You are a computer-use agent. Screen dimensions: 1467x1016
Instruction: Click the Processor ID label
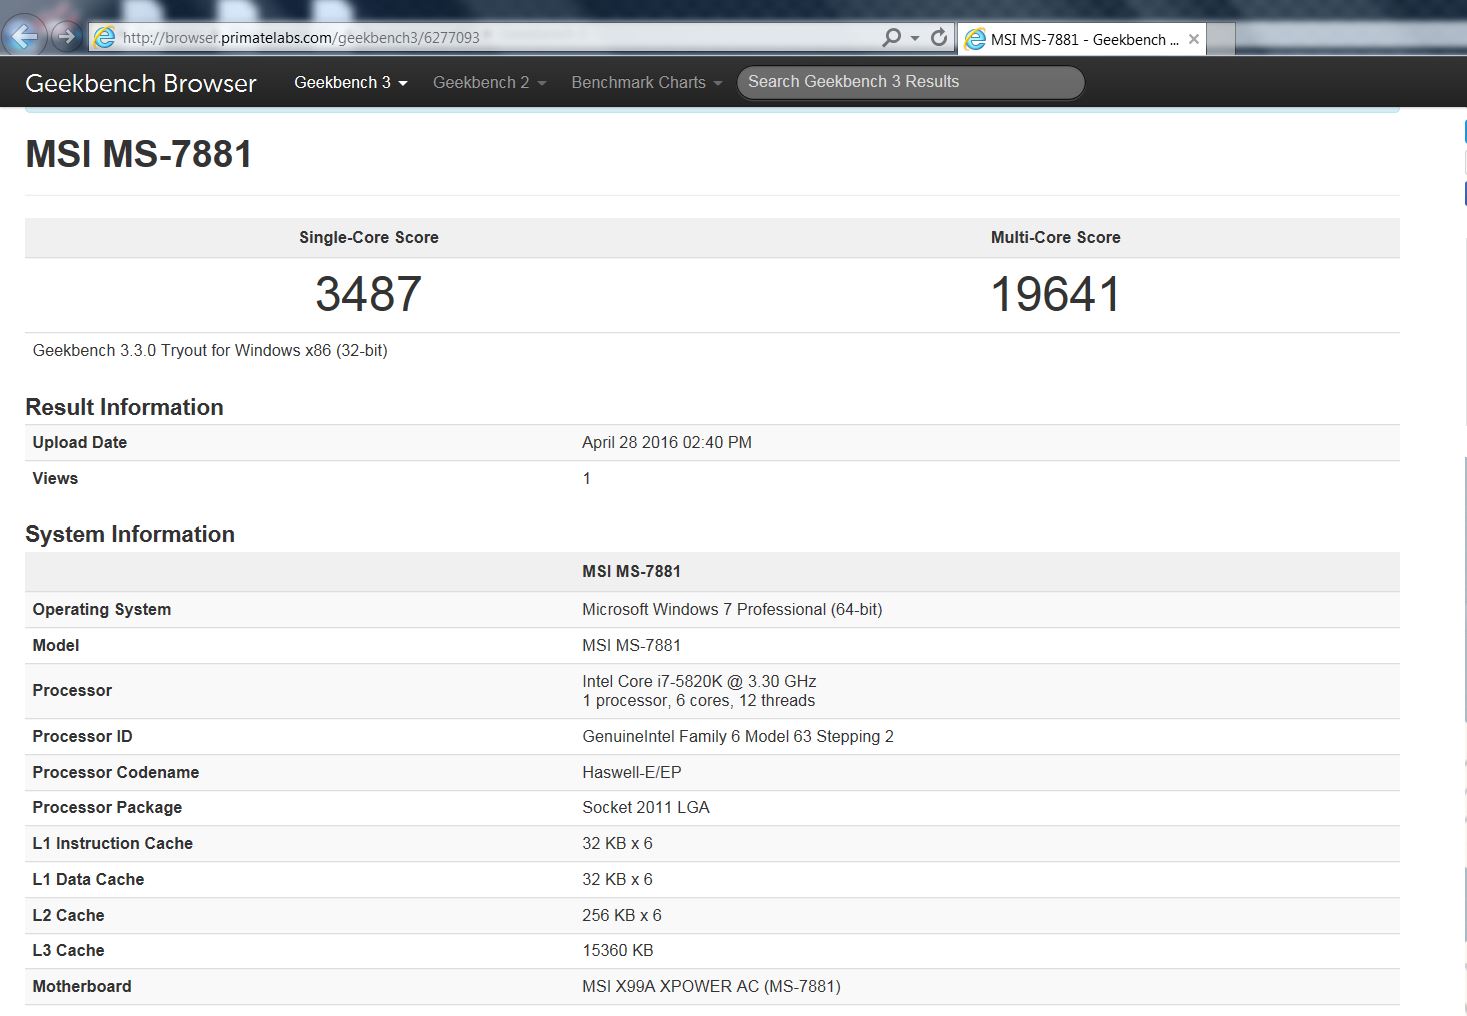pos(82,736)
